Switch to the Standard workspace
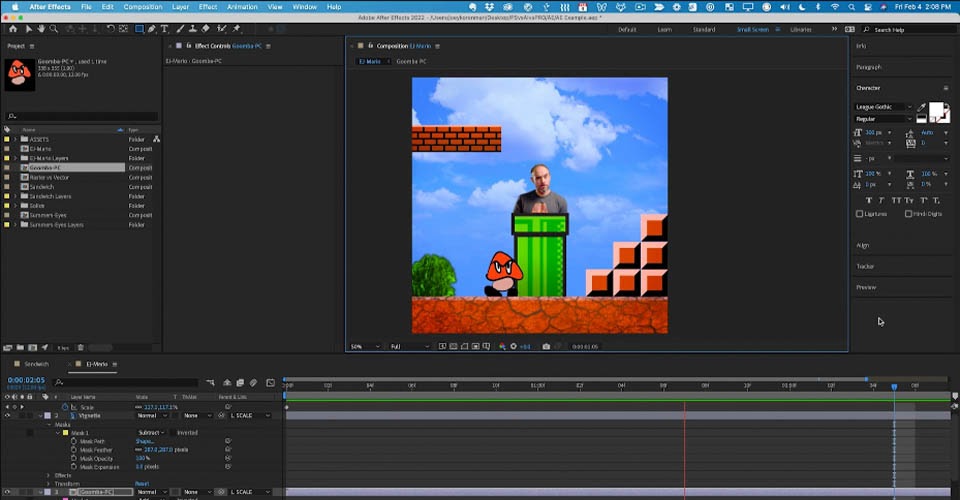This screenshot has width=960, height=500. (704, 29)
